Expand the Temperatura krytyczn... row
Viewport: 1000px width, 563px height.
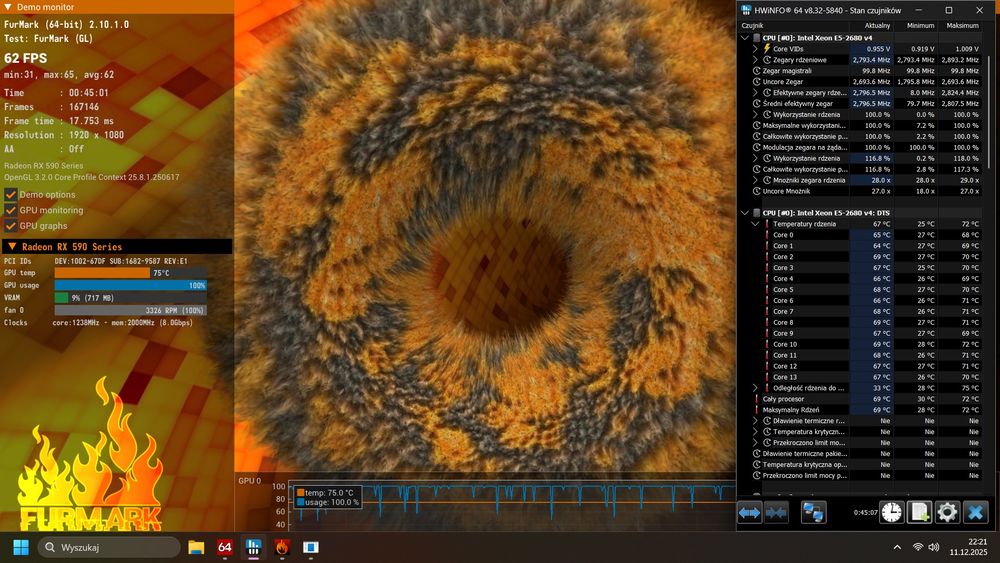(x=755, y=432)
